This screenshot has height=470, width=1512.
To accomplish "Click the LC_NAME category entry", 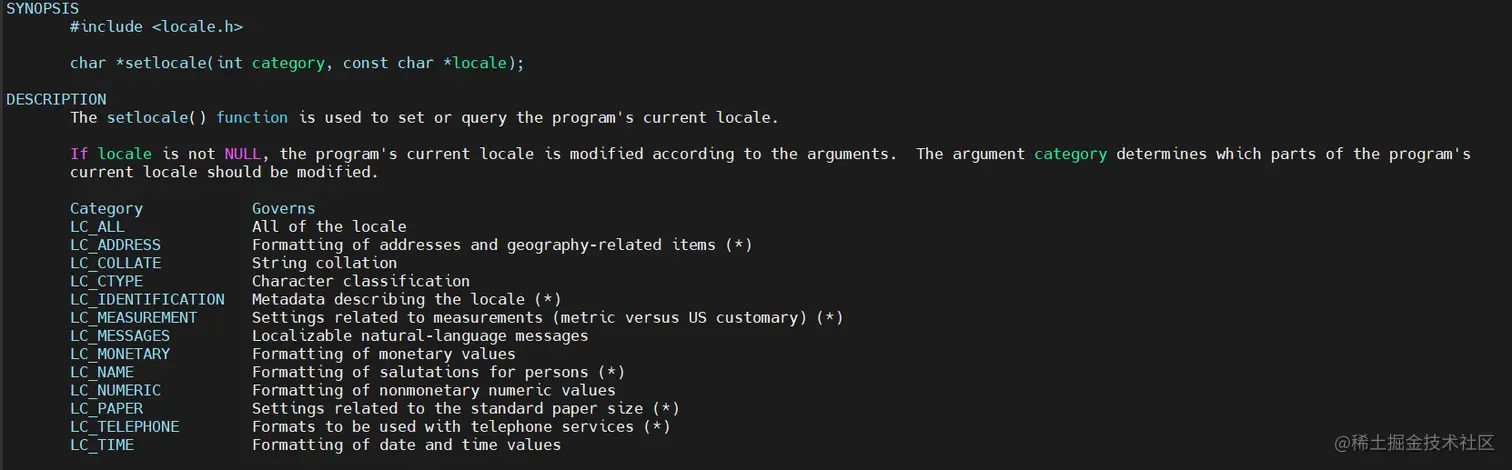I will coord(101,372).
